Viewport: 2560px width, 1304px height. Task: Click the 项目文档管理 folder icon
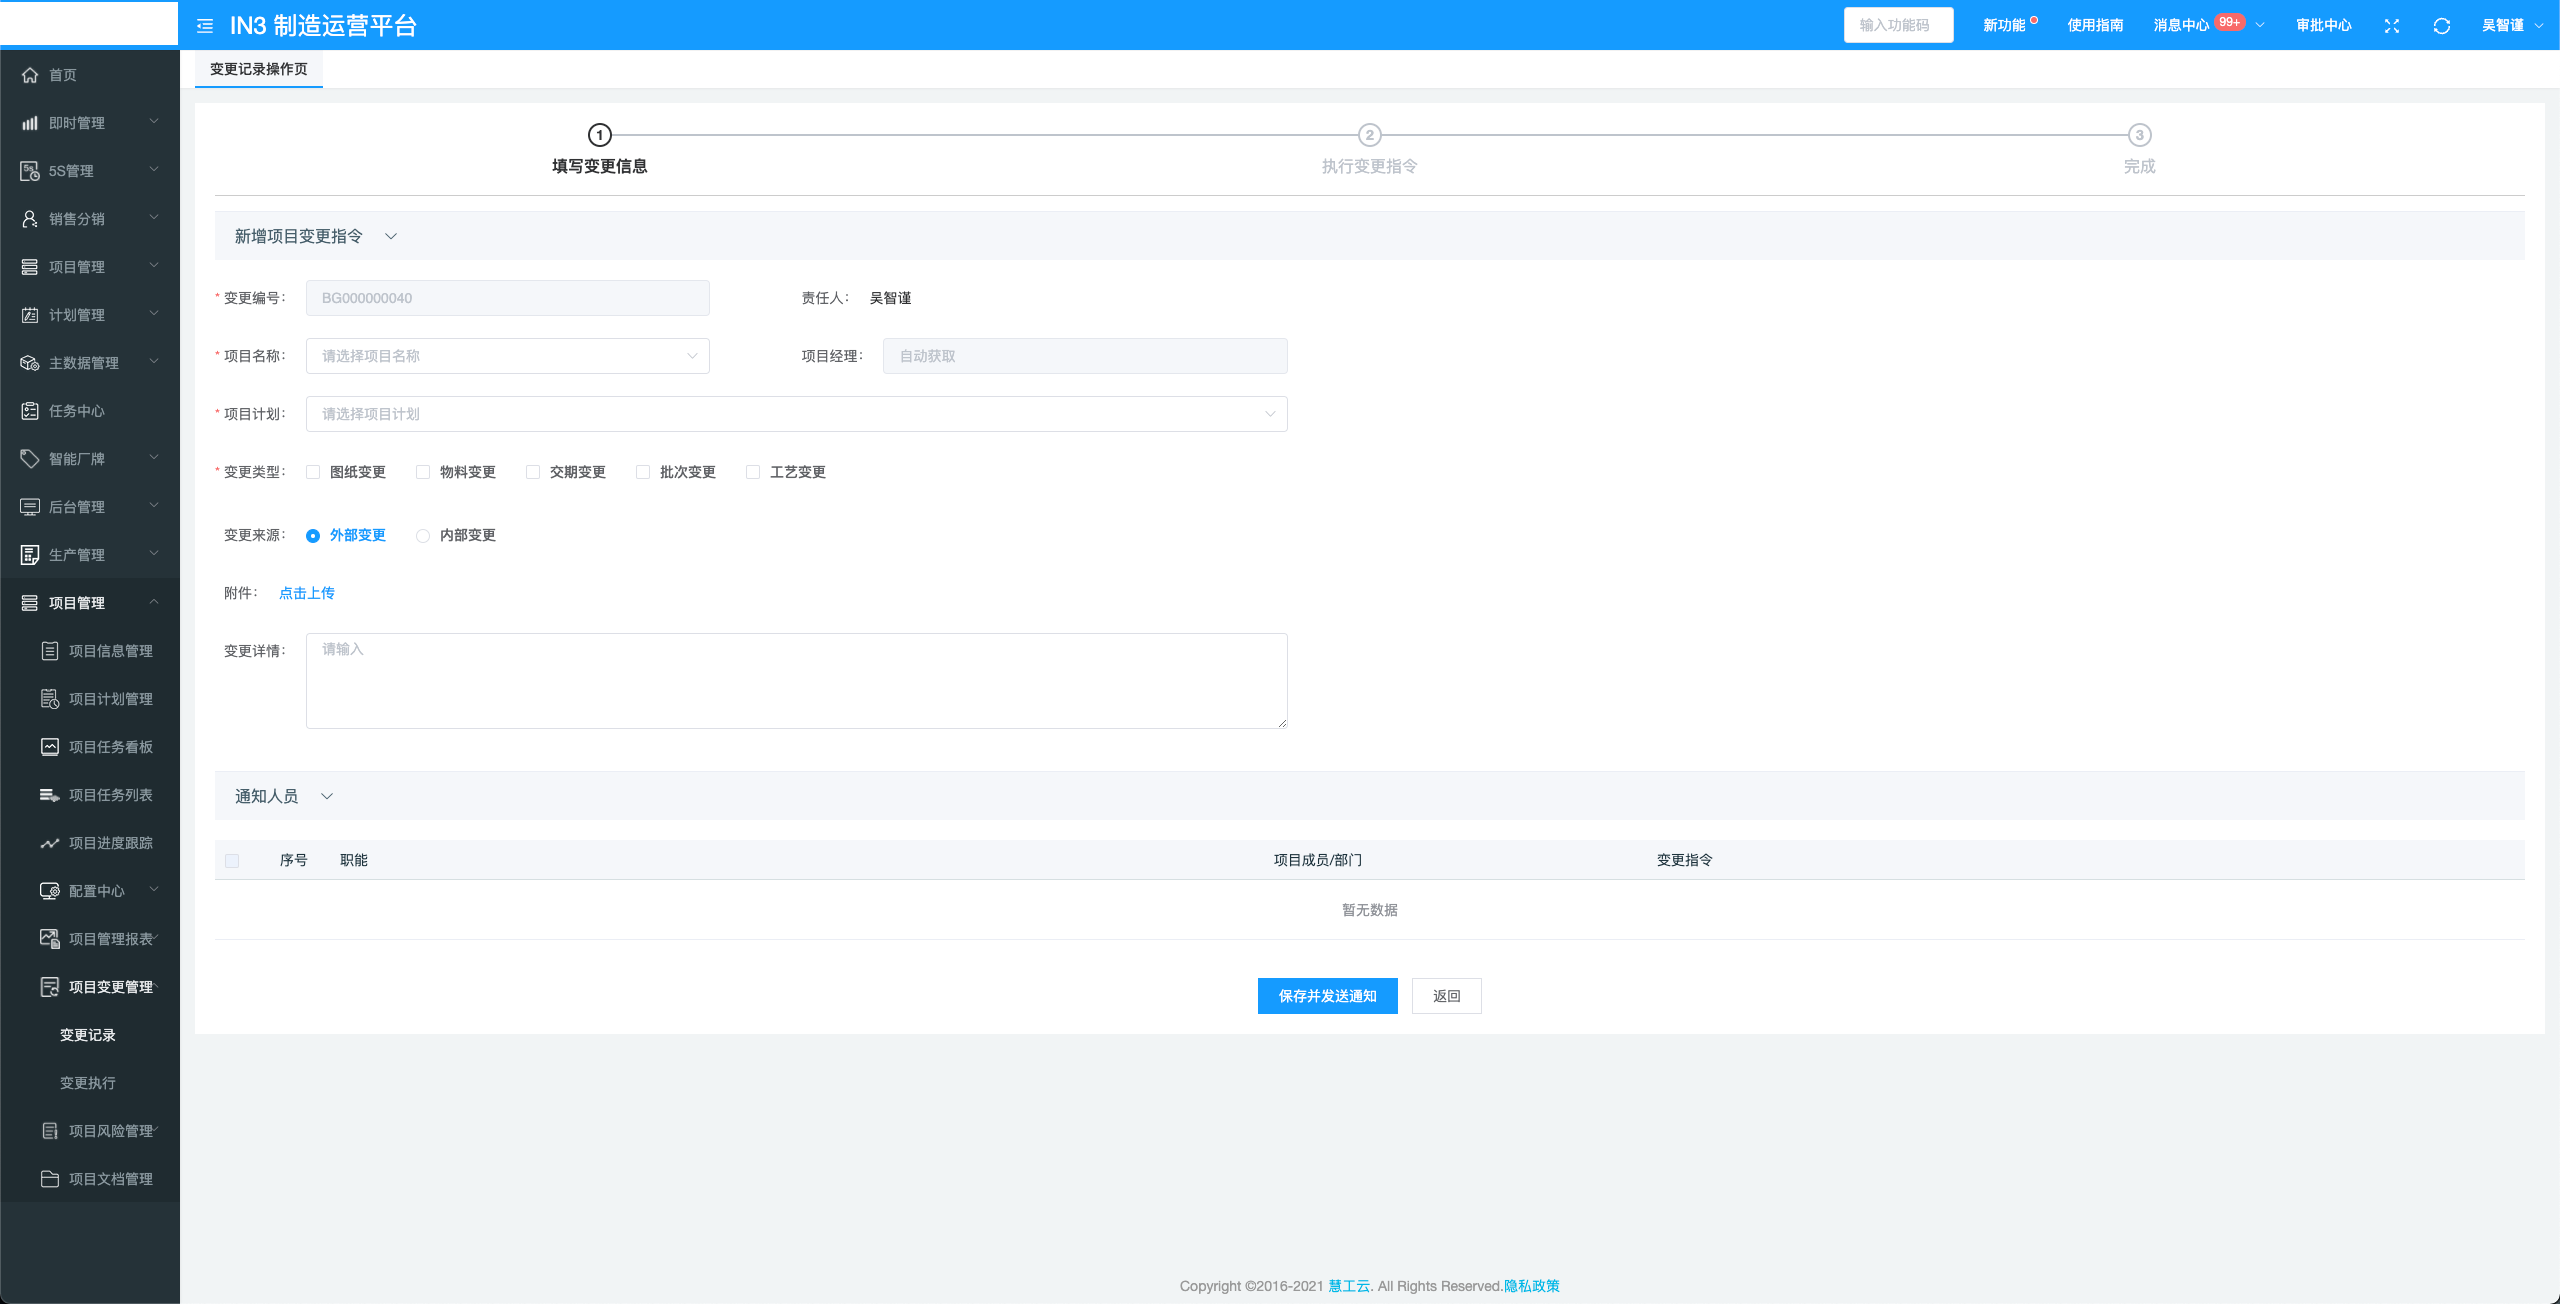tap(50, 1179)
